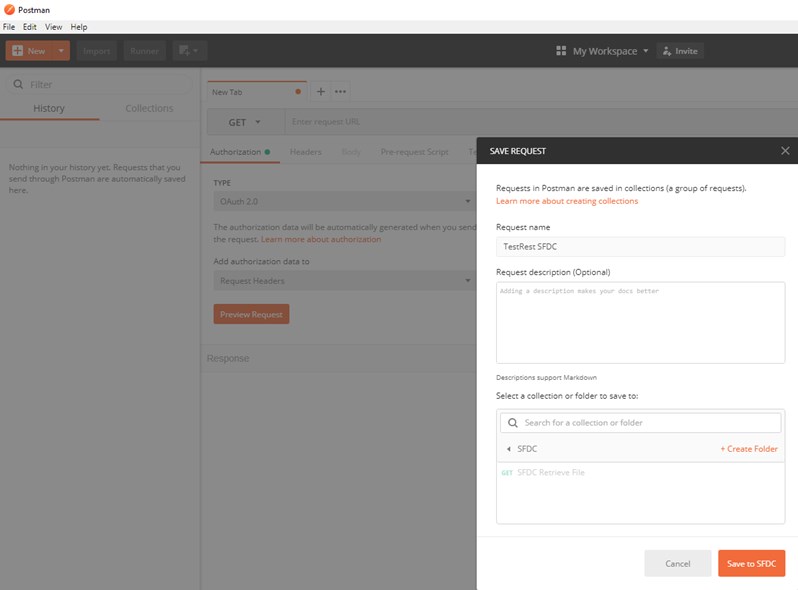
Task: Open the tab options ellipsis menu
Action: [340, 92]
